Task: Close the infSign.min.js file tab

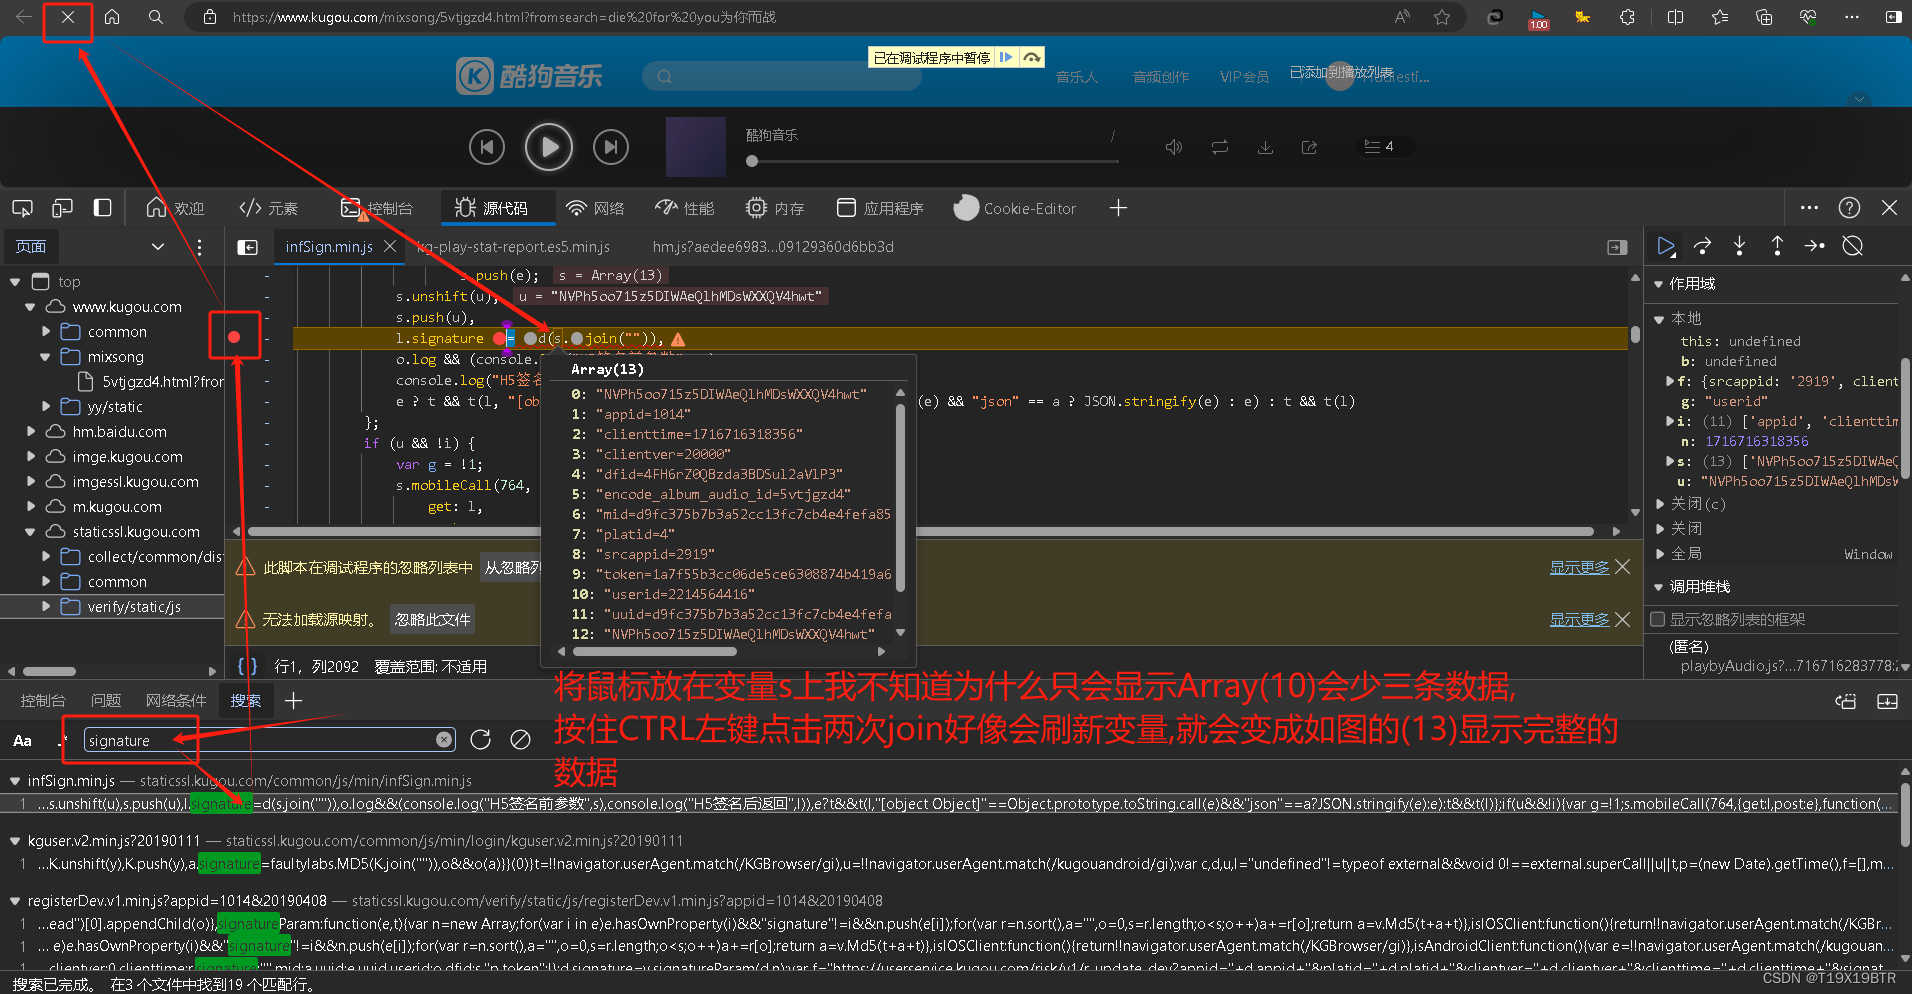Action: (390, 246)
